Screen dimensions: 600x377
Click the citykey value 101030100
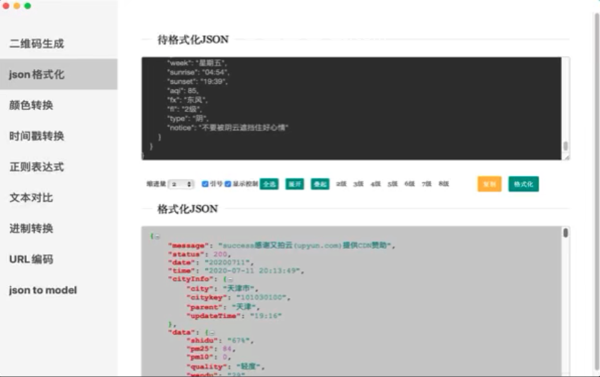261,297
